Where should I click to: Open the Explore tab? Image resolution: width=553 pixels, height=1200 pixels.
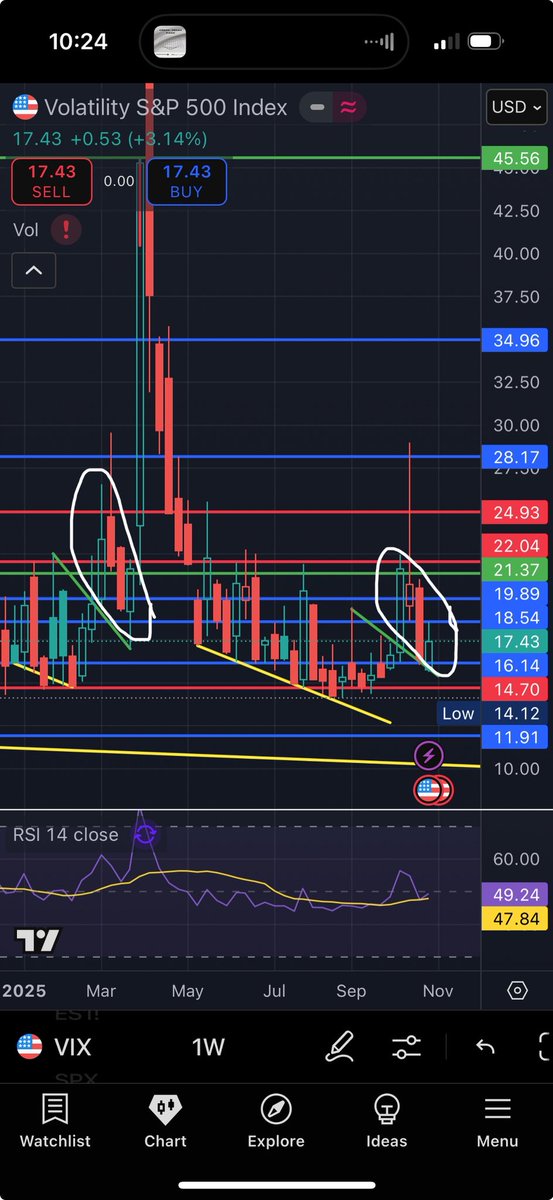pyautogui.click(x=276, y=1121)
